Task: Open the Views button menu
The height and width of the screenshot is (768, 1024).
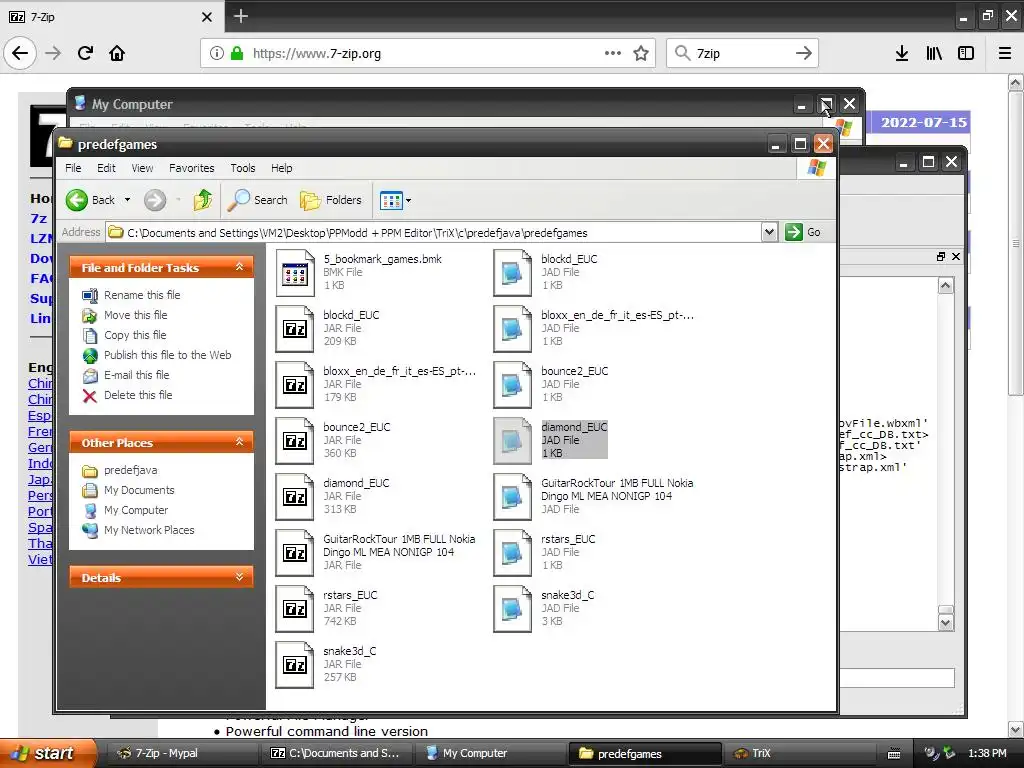Action: [395, 200]
